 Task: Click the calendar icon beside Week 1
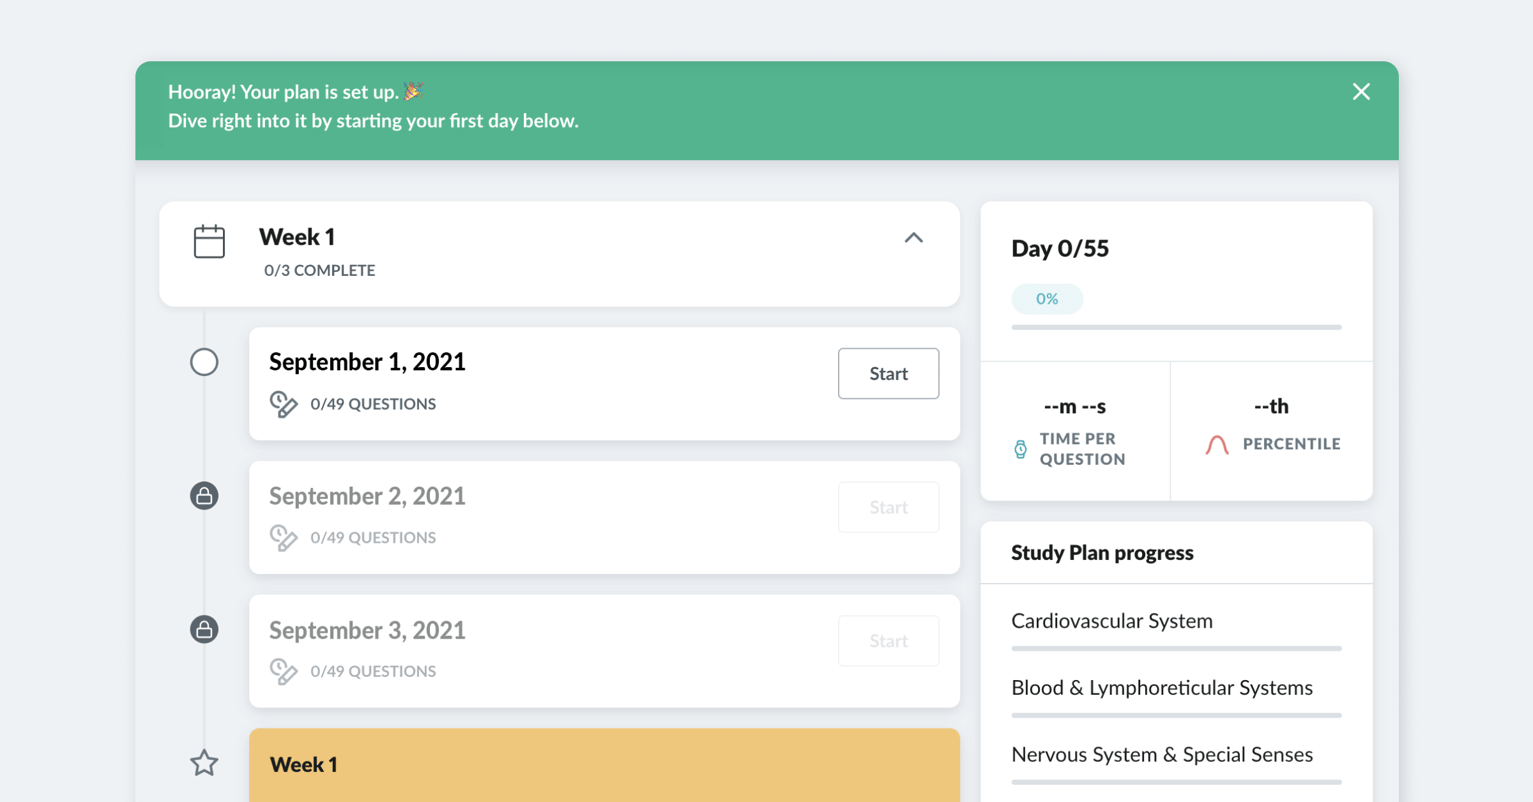coord(208,240)
